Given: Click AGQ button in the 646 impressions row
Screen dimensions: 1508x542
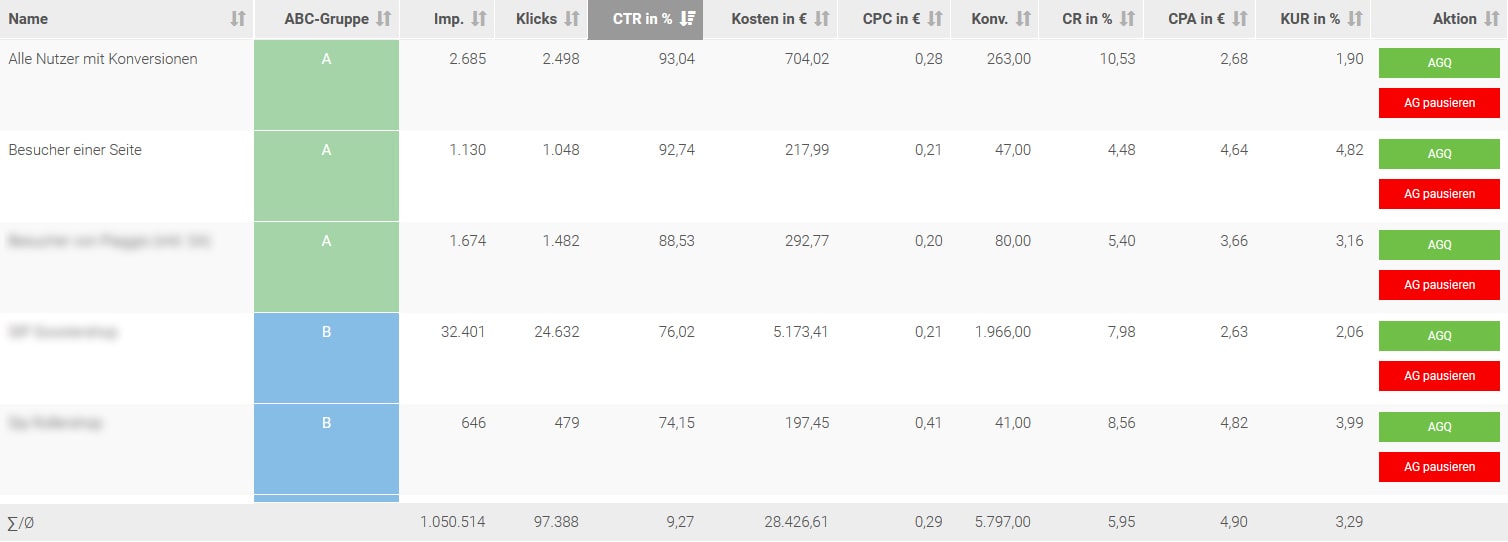Looking at the screenshot, I should click(x=1439, y=427).
